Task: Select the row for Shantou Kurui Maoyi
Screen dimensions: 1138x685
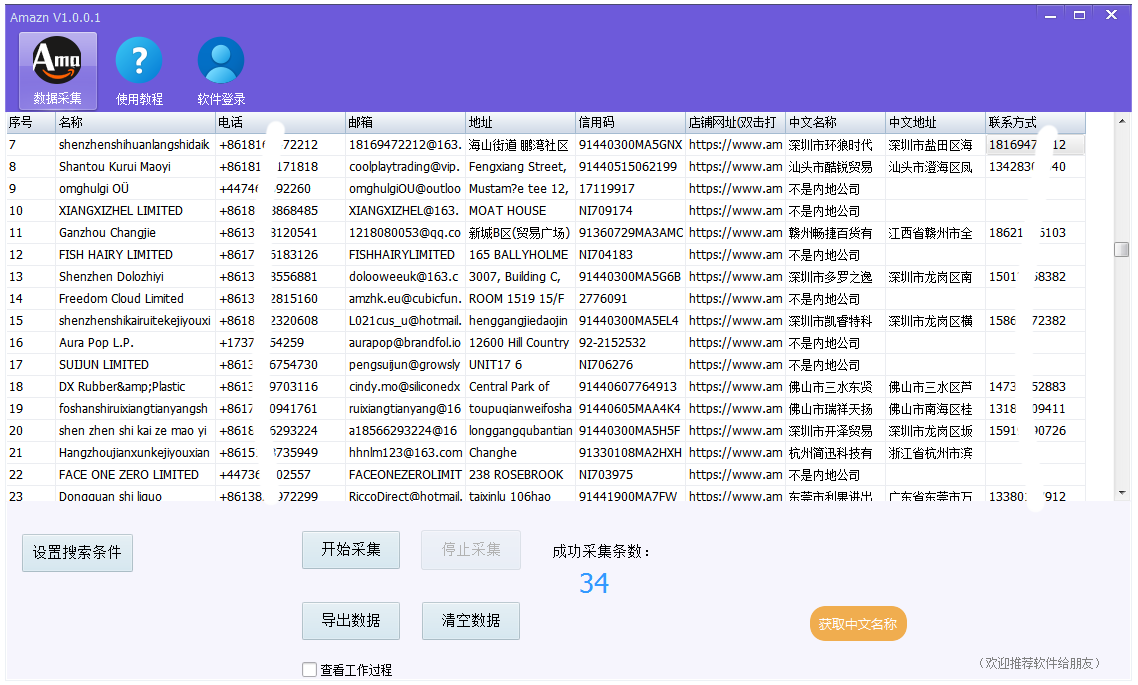Action: 114,167
